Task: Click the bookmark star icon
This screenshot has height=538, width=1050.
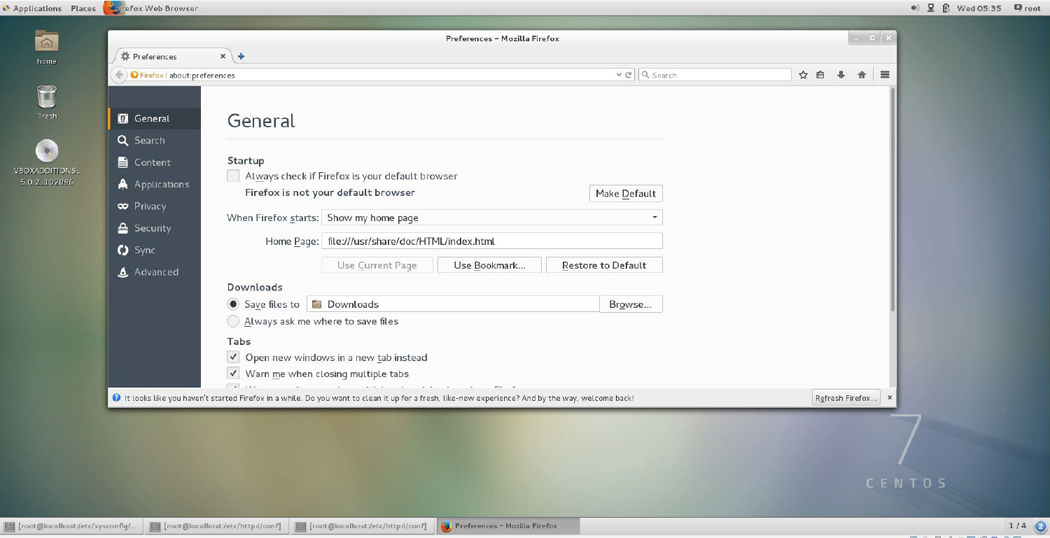Action: coord(803,75)
